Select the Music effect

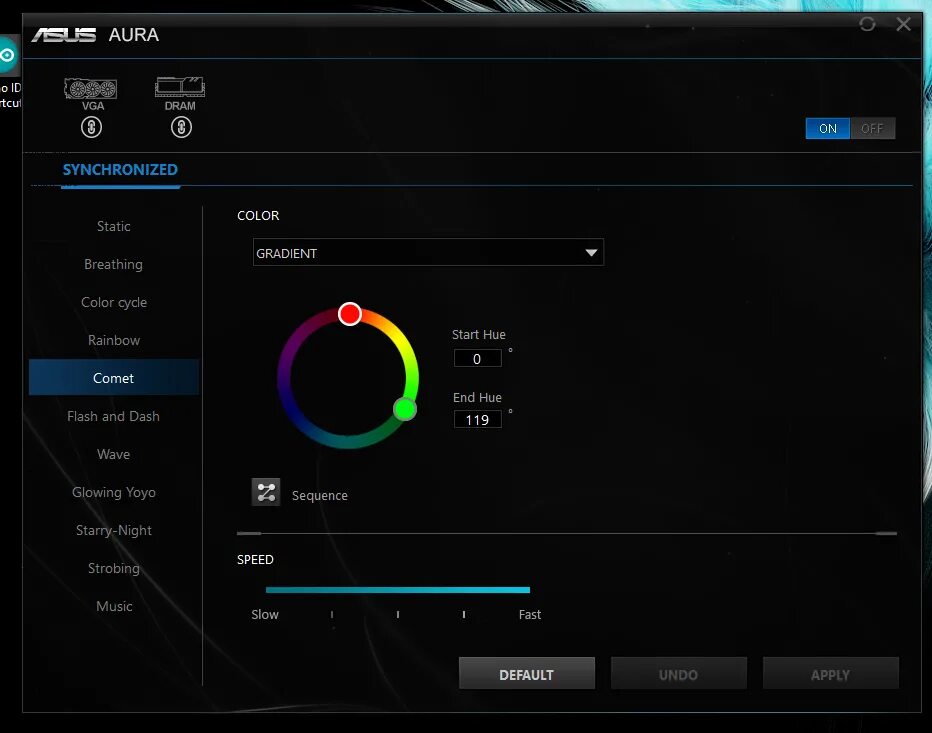pyautogui.click(x=114, y=607)
